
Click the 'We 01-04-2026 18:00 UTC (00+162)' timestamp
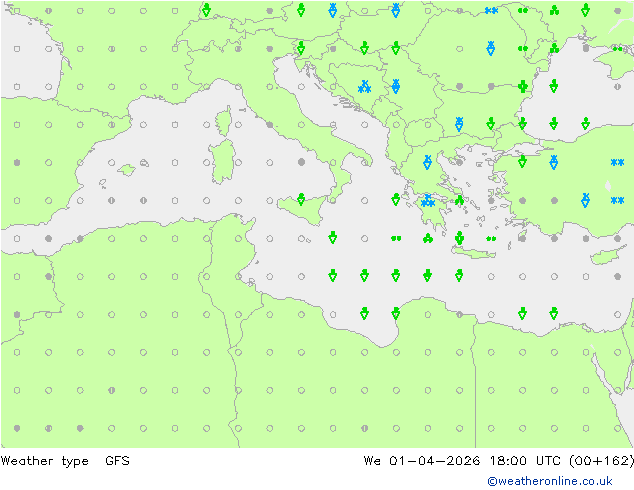(x=498, y=461)
